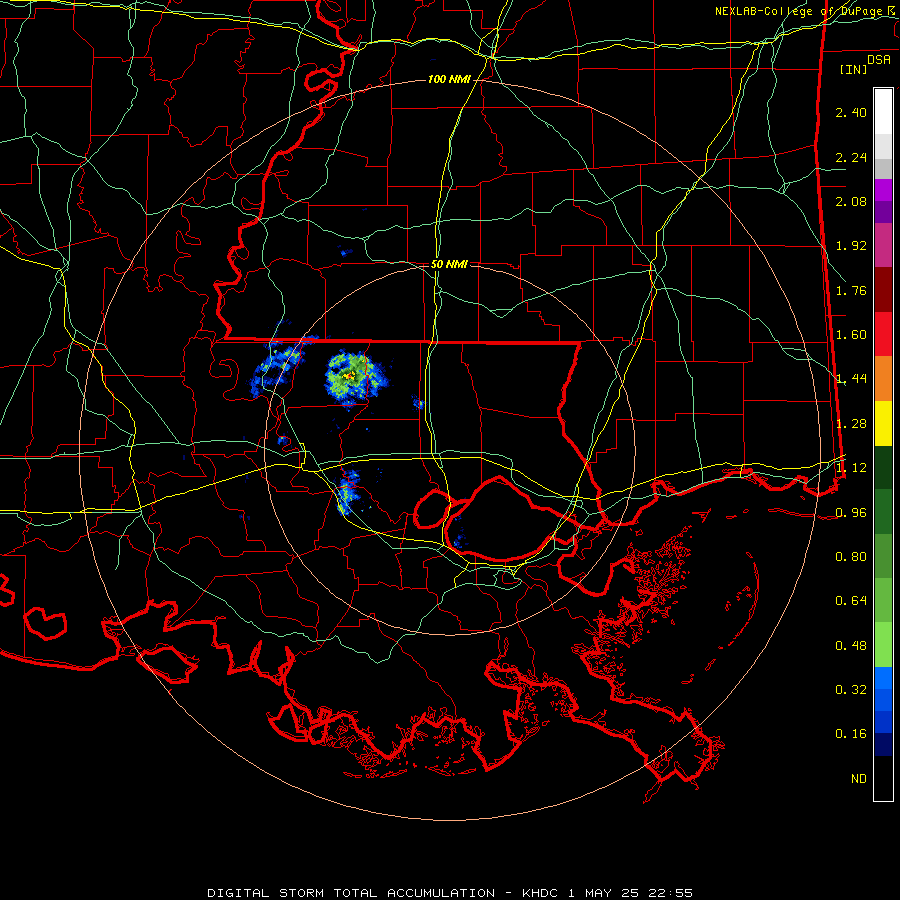Pick the navy swatch beside 0.16
900x900 pixels.
[883, 745]
